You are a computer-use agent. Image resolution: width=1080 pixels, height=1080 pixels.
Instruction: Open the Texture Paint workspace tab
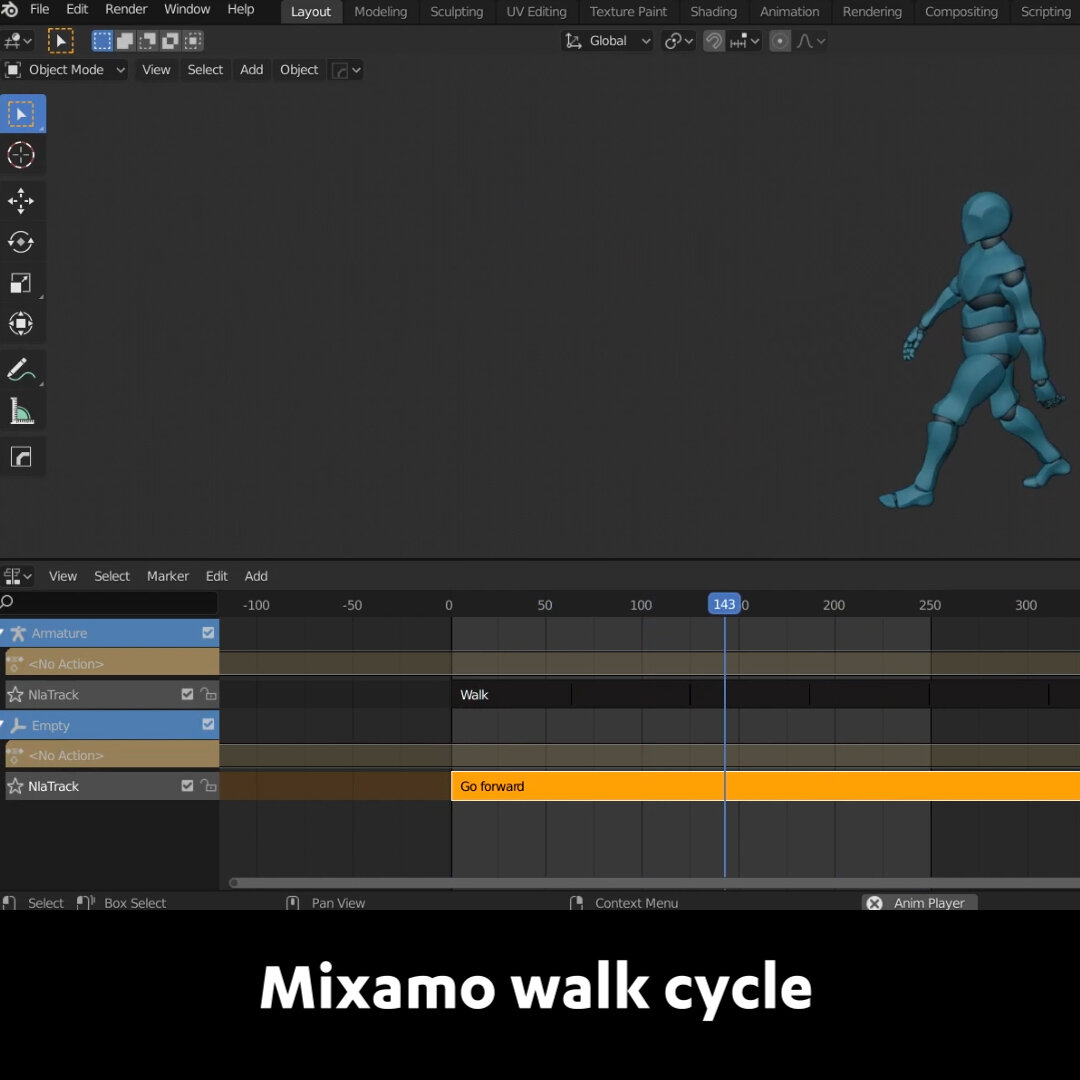tap(628, 12)
